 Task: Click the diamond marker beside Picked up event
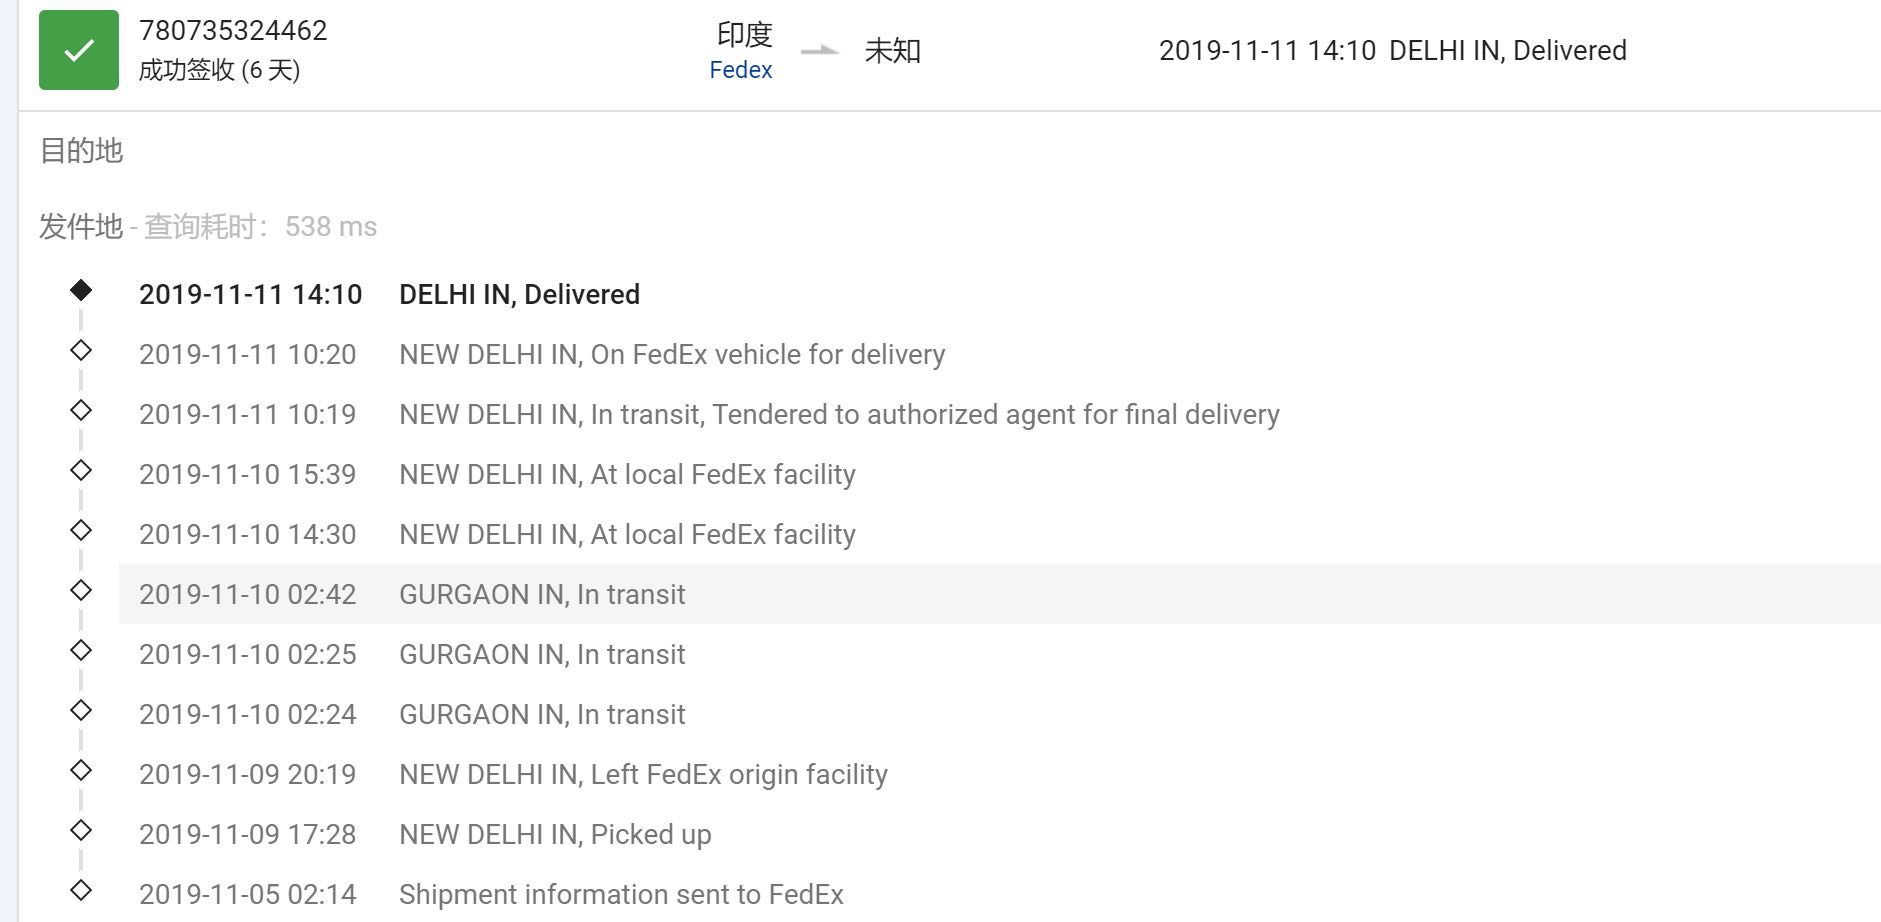click(x=81, y=830)
